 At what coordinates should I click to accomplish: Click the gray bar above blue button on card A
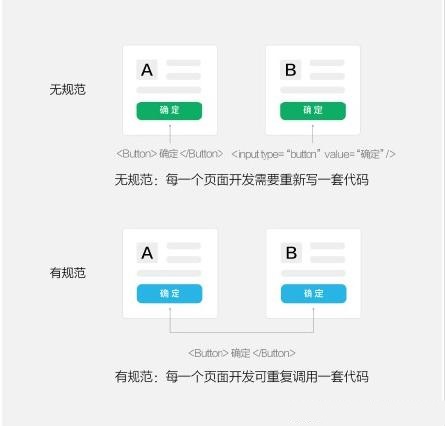point(169,273)
